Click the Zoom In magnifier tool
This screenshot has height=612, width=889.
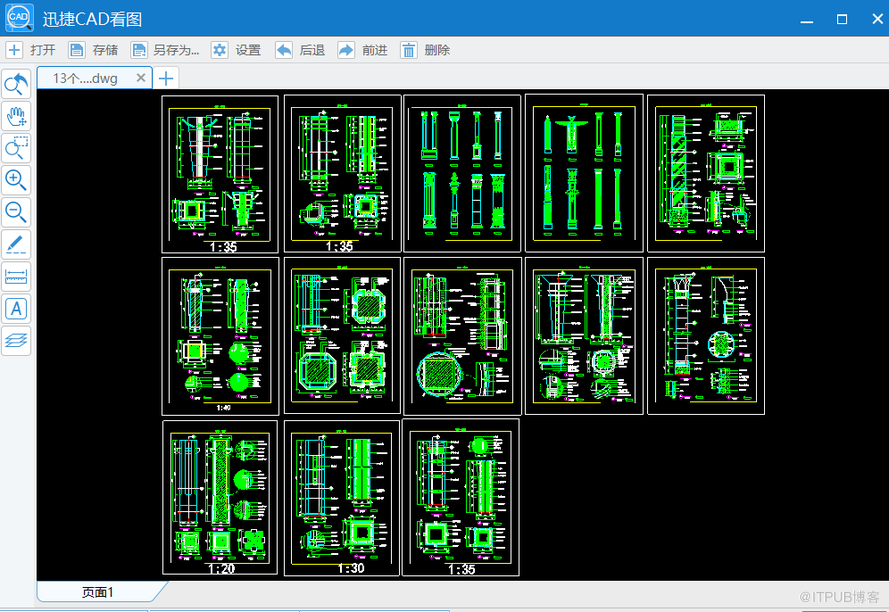click(x=17, y=181)
